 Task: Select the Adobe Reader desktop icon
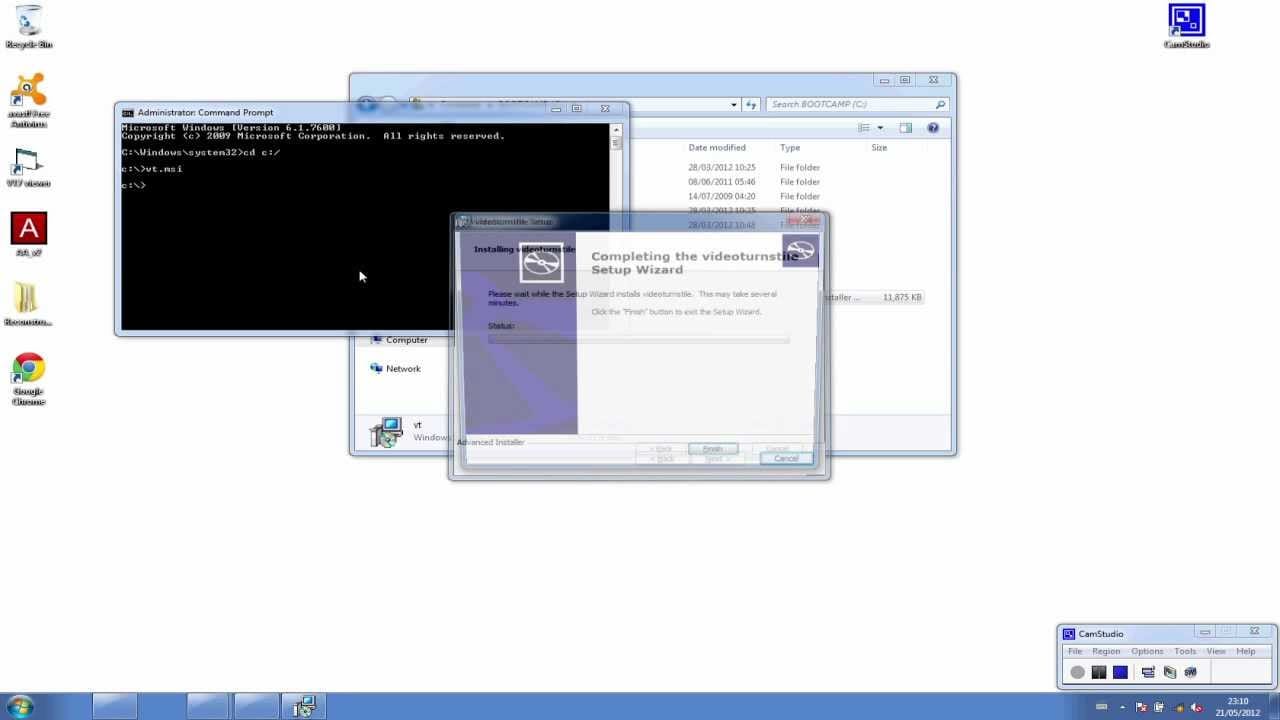(29, 235)
